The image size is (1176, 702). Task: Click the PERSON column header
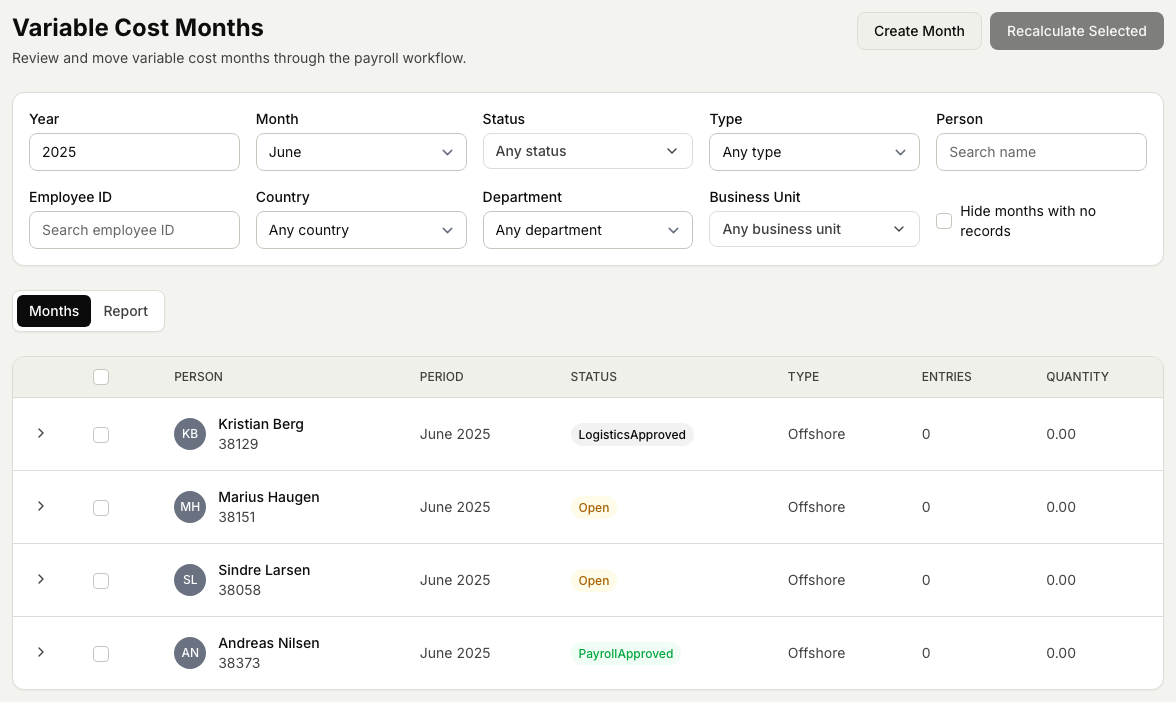tap(198, 377)
